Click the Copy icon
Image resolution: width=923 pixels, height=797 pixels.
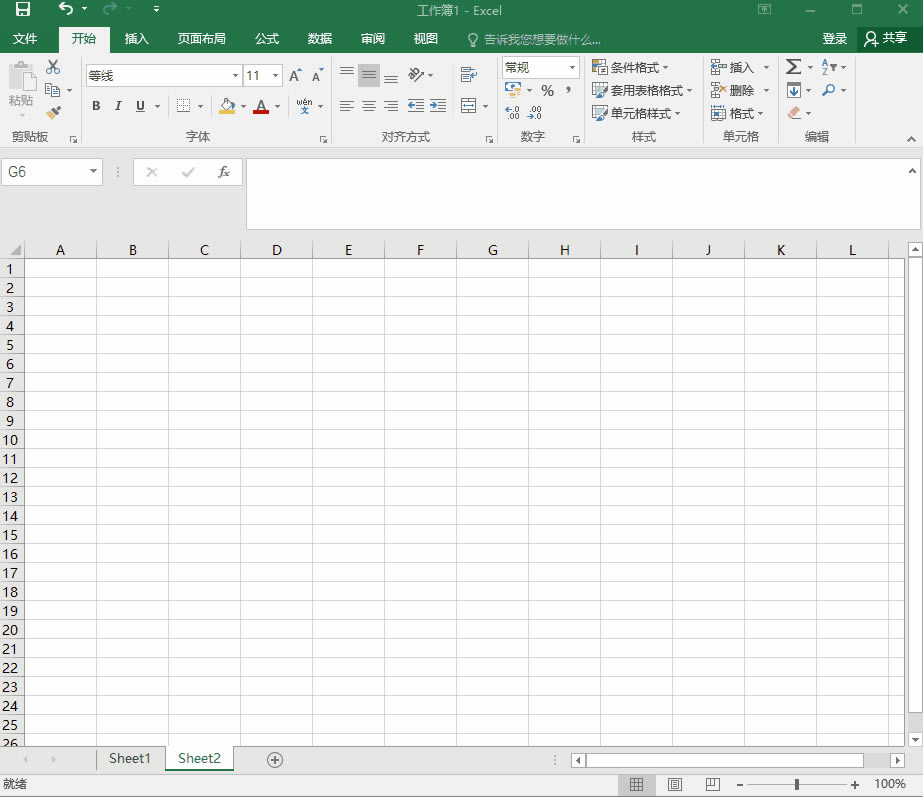(52, 90)
